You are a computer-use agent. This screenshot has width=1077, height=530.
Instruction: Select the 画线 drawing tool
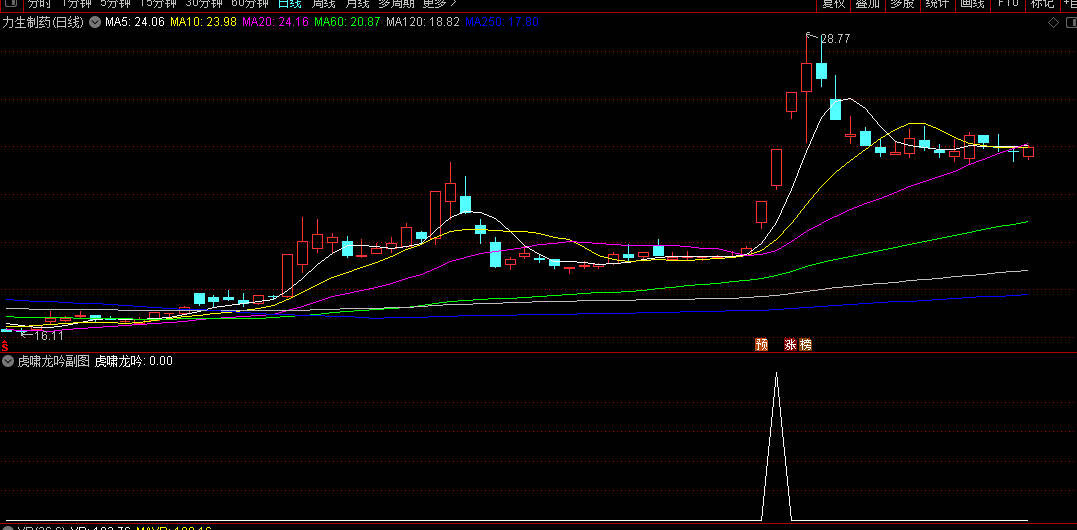[972, 4]
